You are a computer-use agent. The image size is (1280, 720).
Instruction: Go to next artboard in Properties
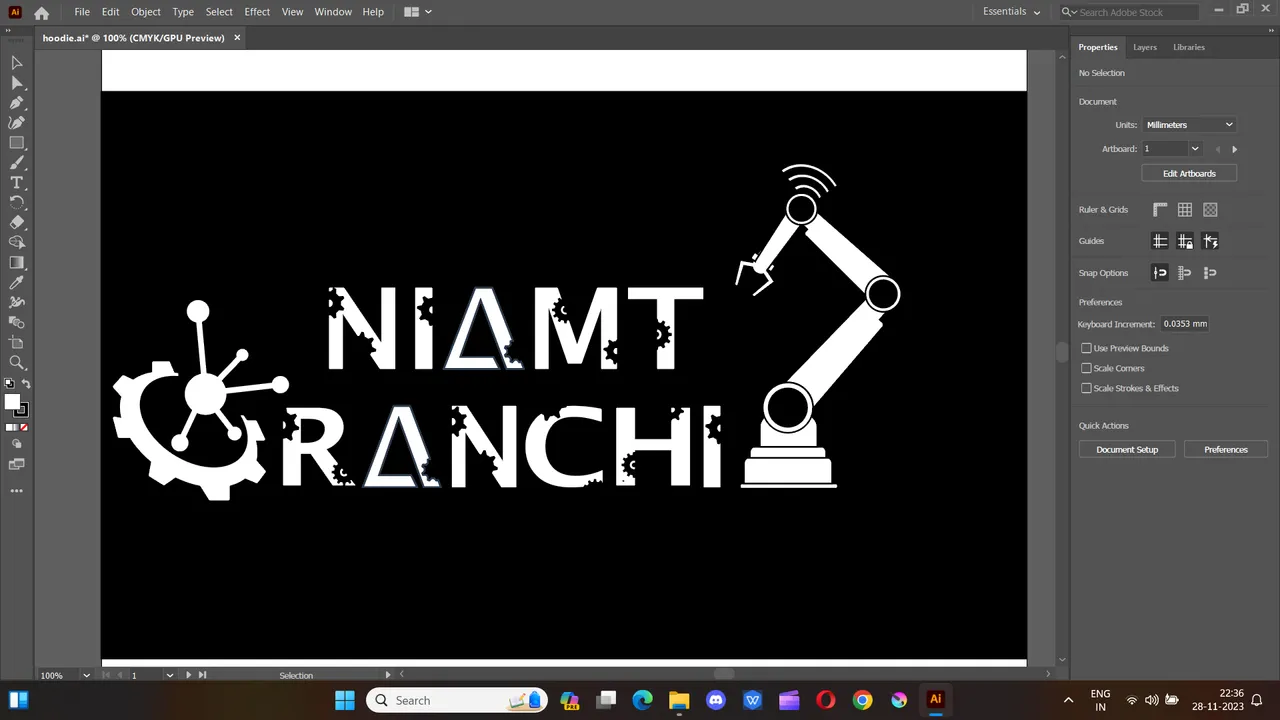click(x=1234, y=149)
